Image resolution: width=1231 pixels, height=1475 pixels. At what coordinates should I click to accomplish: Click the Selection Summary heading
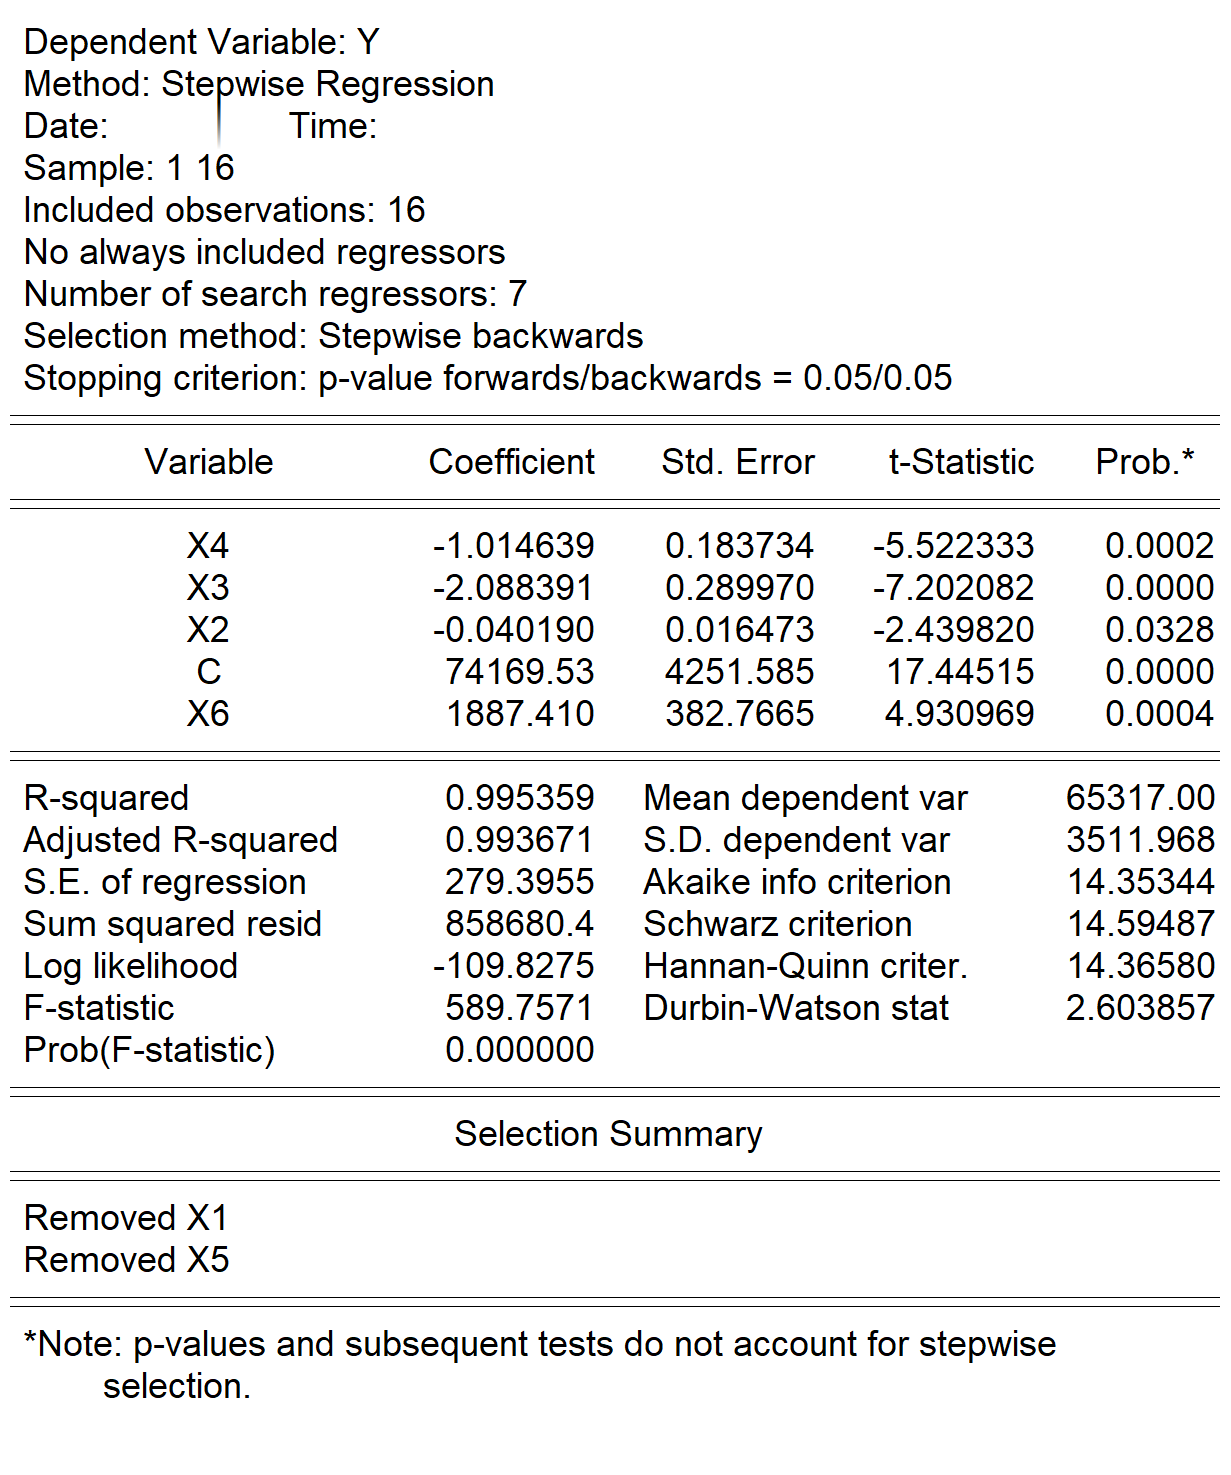coord(608,1134)
